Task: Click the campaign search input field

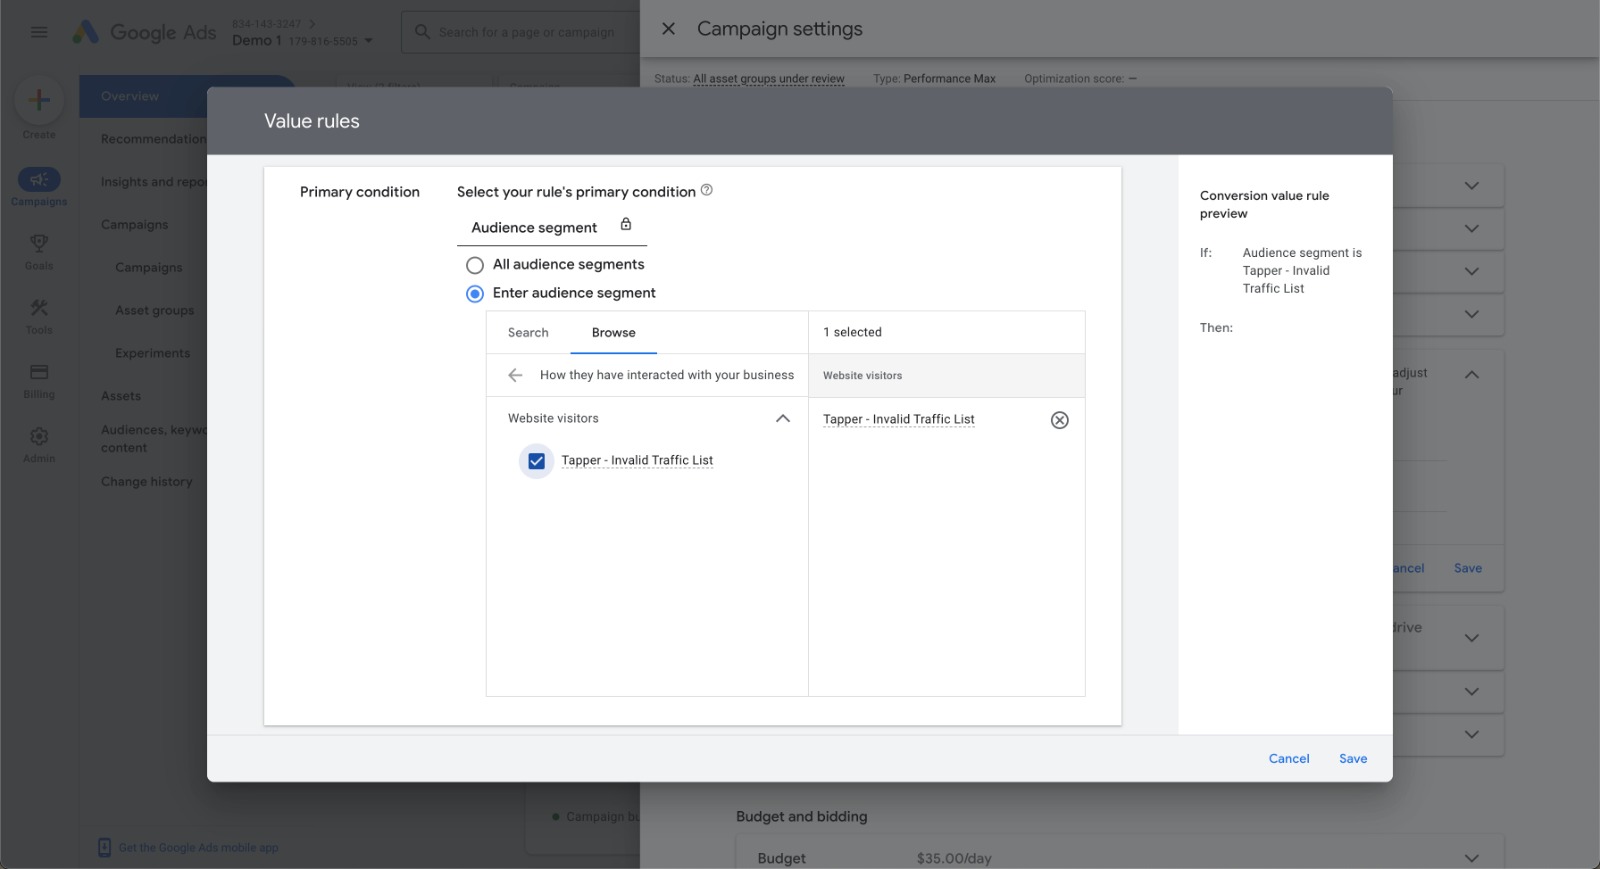Action: 526,32
